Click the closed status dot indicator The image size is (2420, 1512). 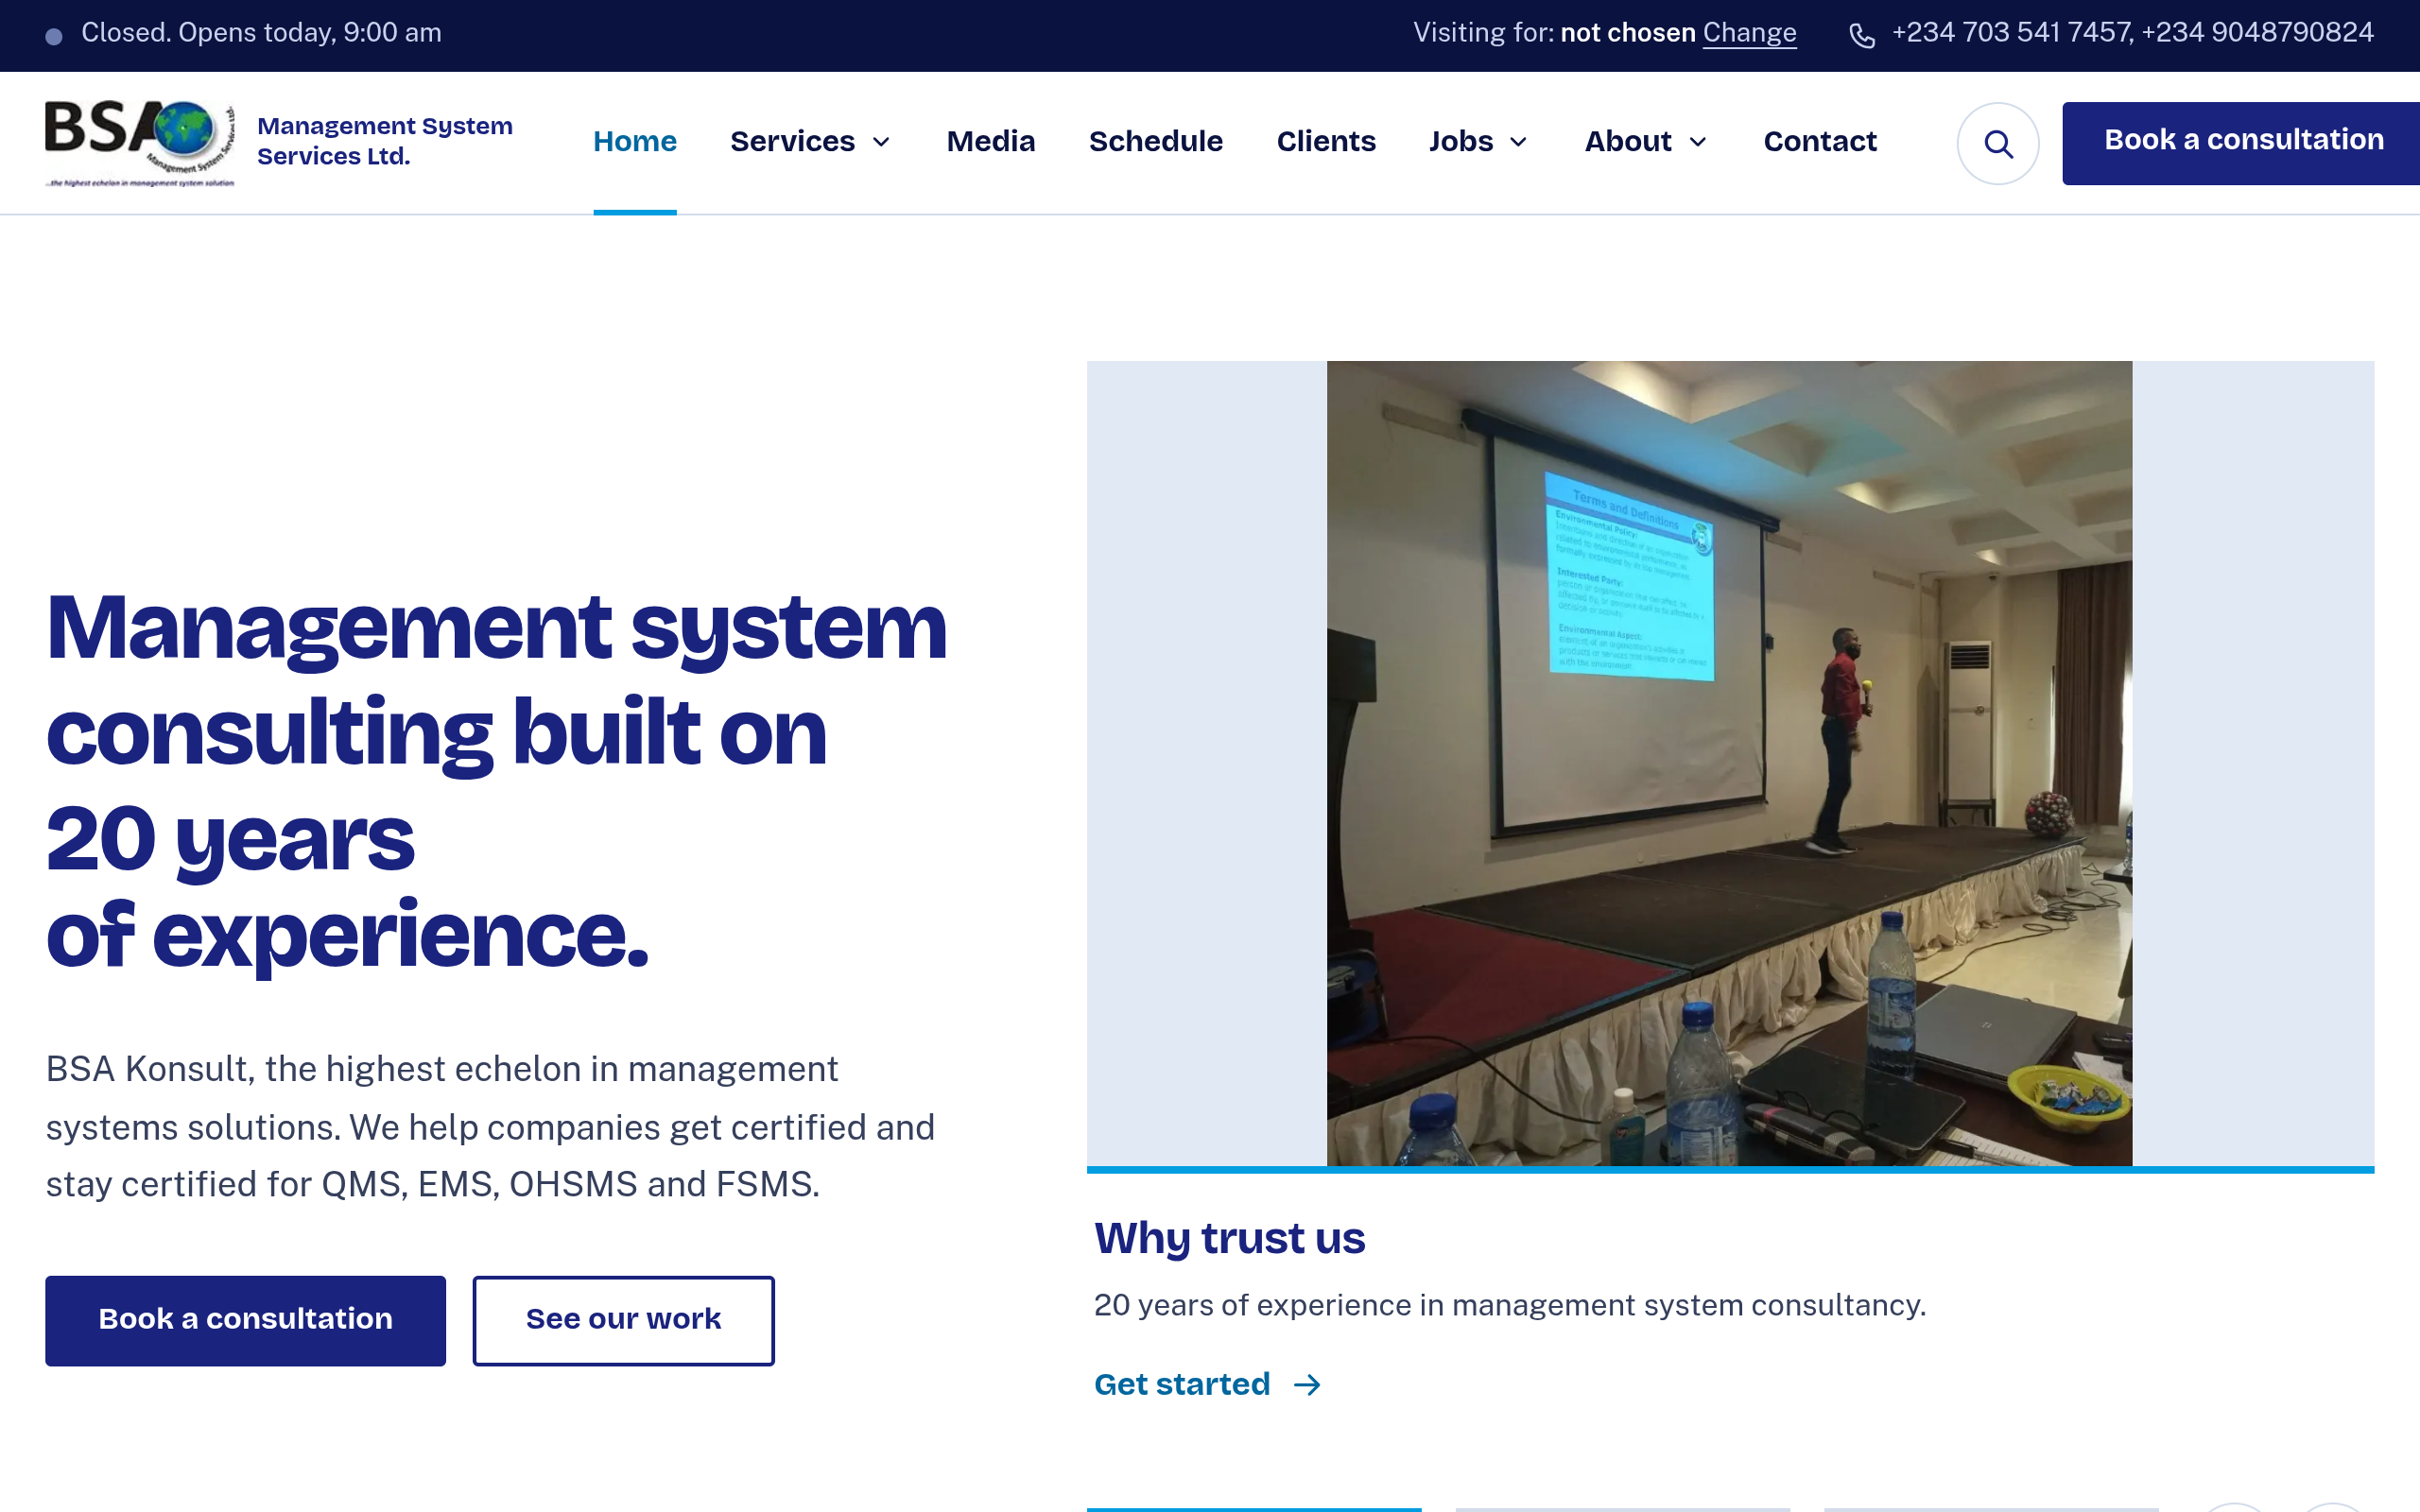pos(54,36)
